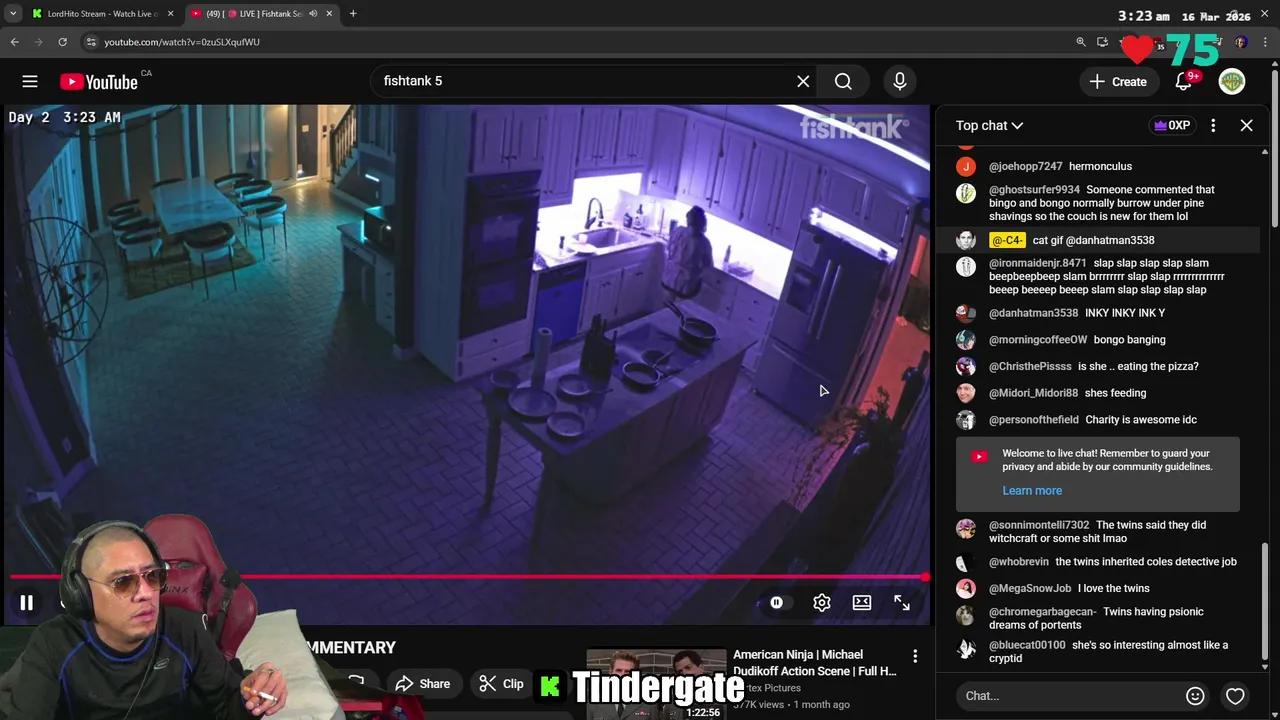This screenshot has width=1280, height=720.
Task: Enter fullscreen mode on the player
Action: click(x=901, y=602)
